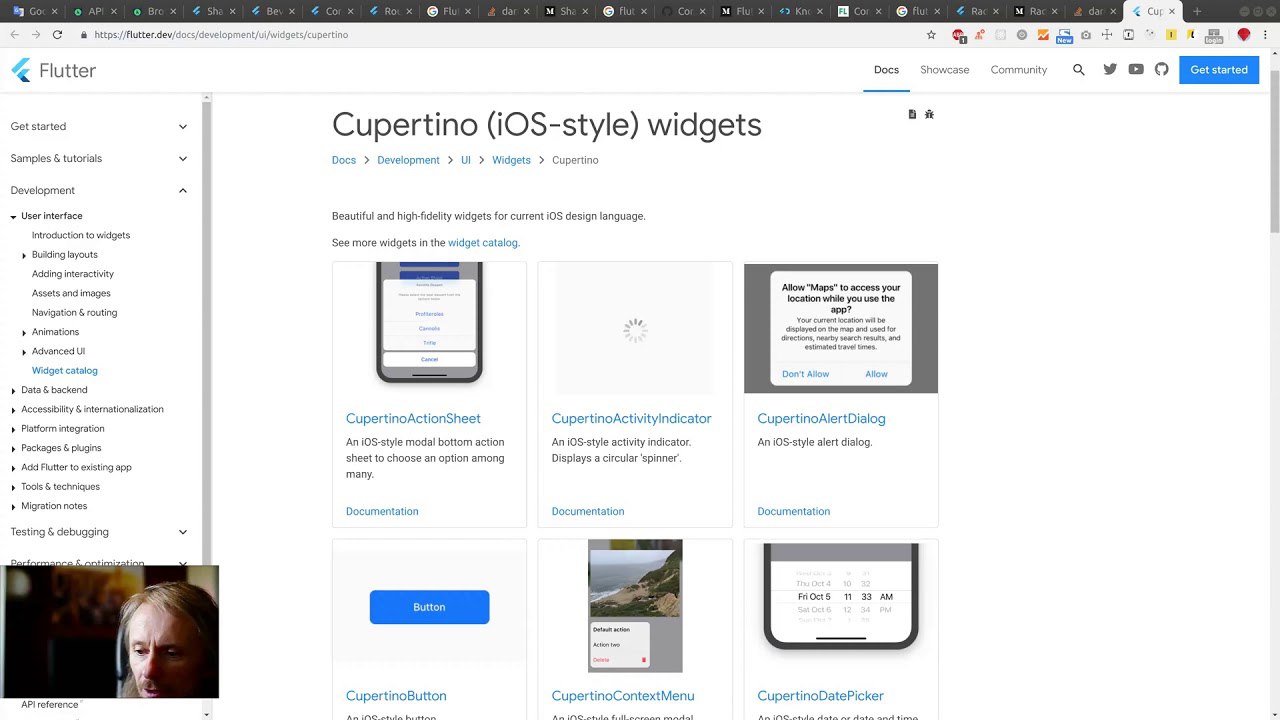Click the Get started button

[1219, 70]
